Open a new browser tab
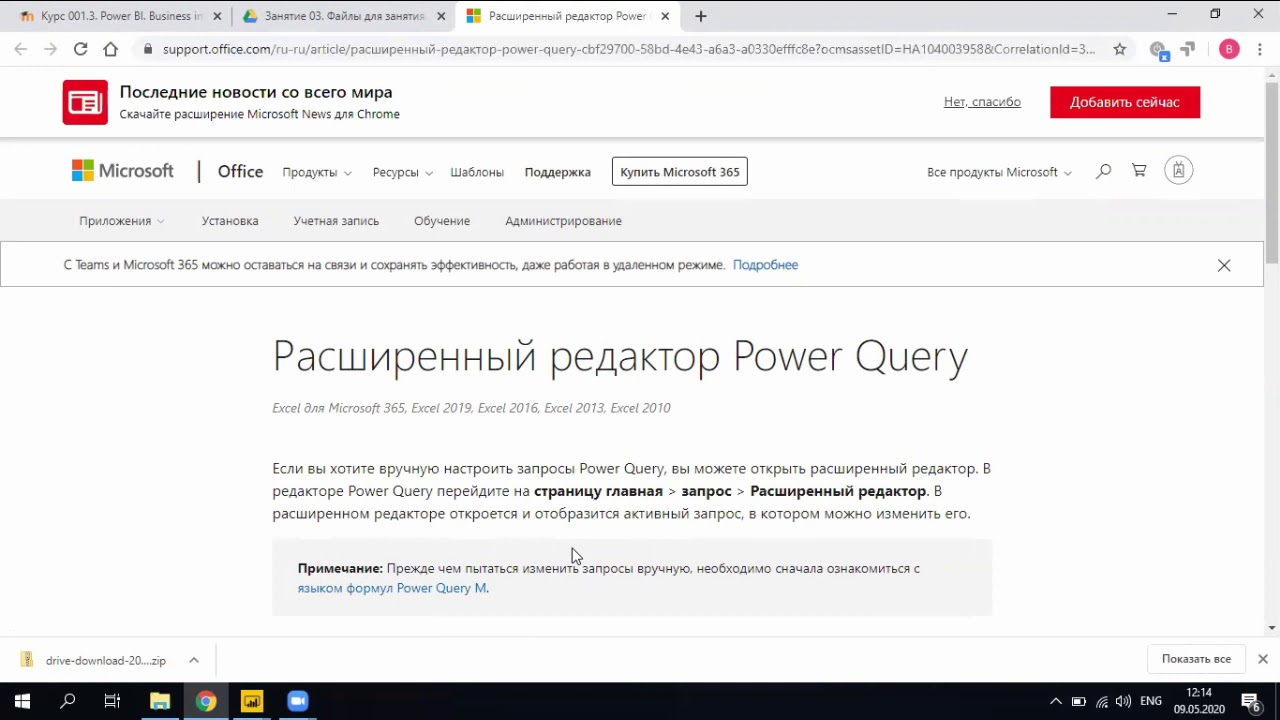 (701, 16)
